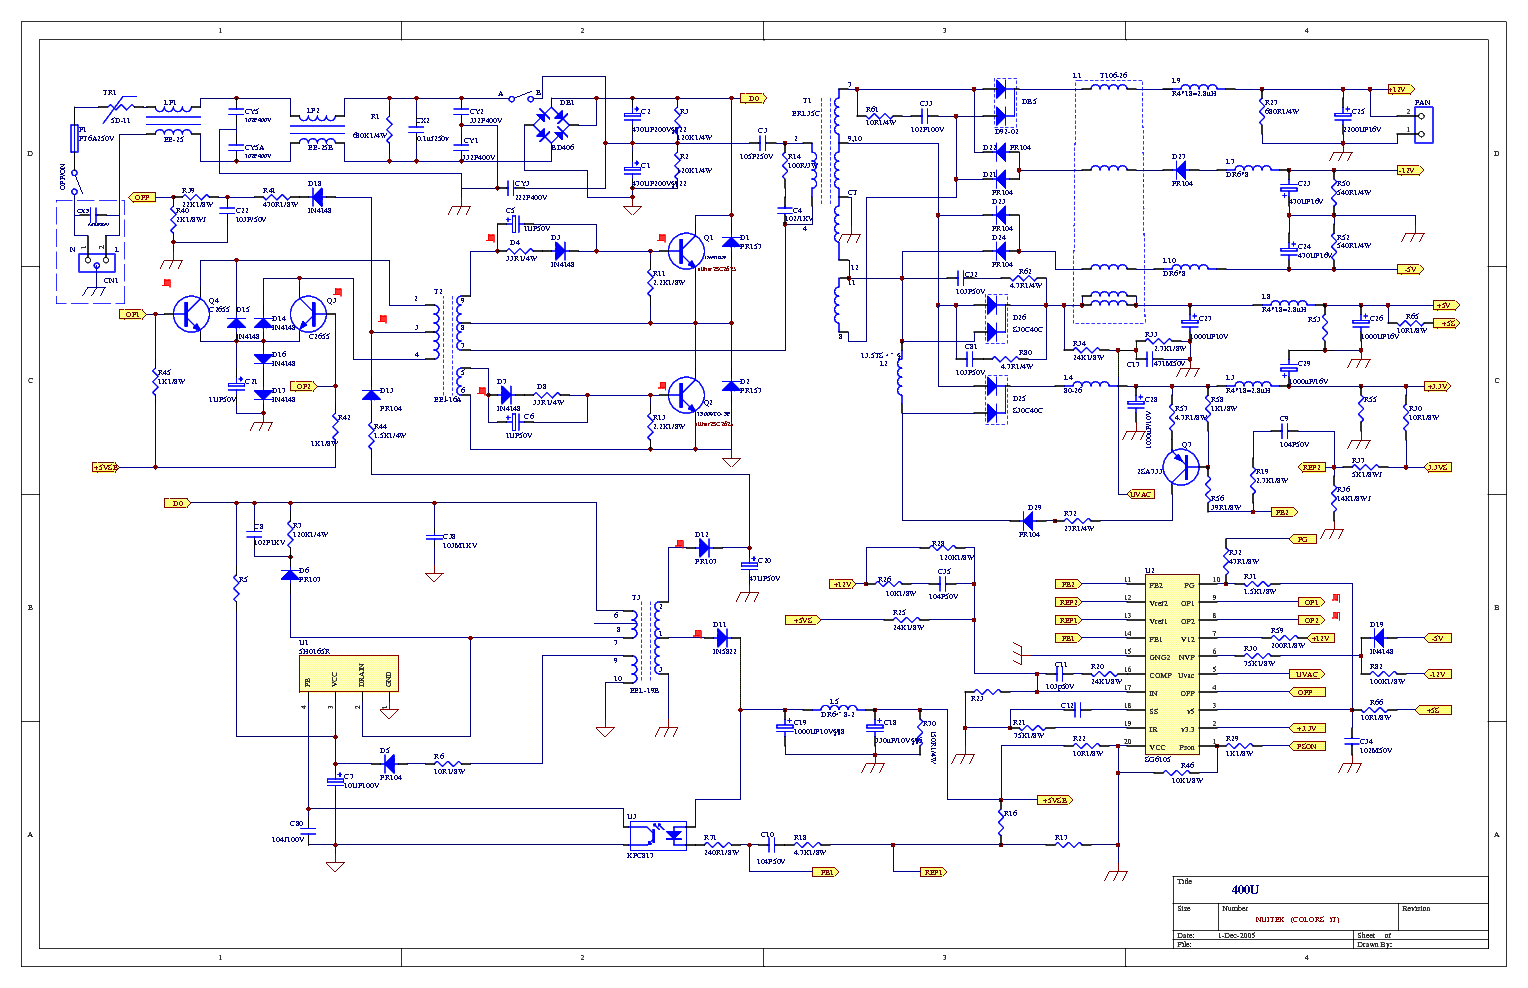Screen dimensions: 1528x988
Task: Click the D11 1N5822 diode
Action: pos(722,639)
